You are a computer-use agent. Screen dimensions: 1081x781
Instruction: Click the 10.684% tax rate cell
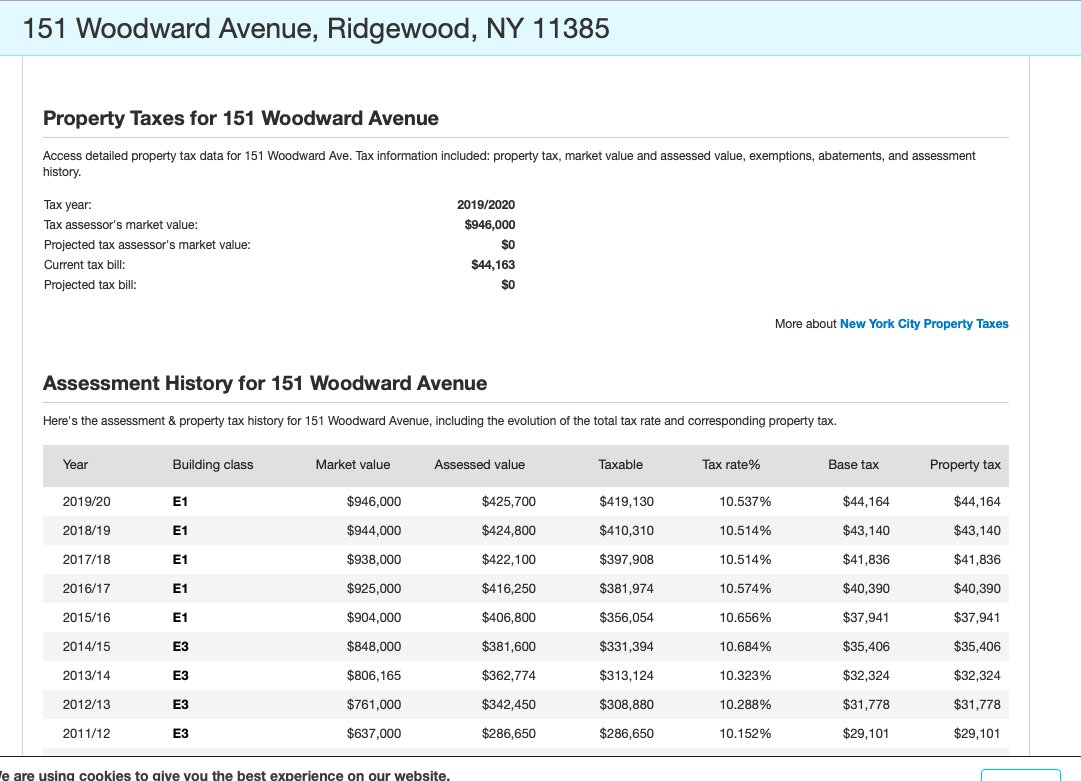tap(745, 647)
